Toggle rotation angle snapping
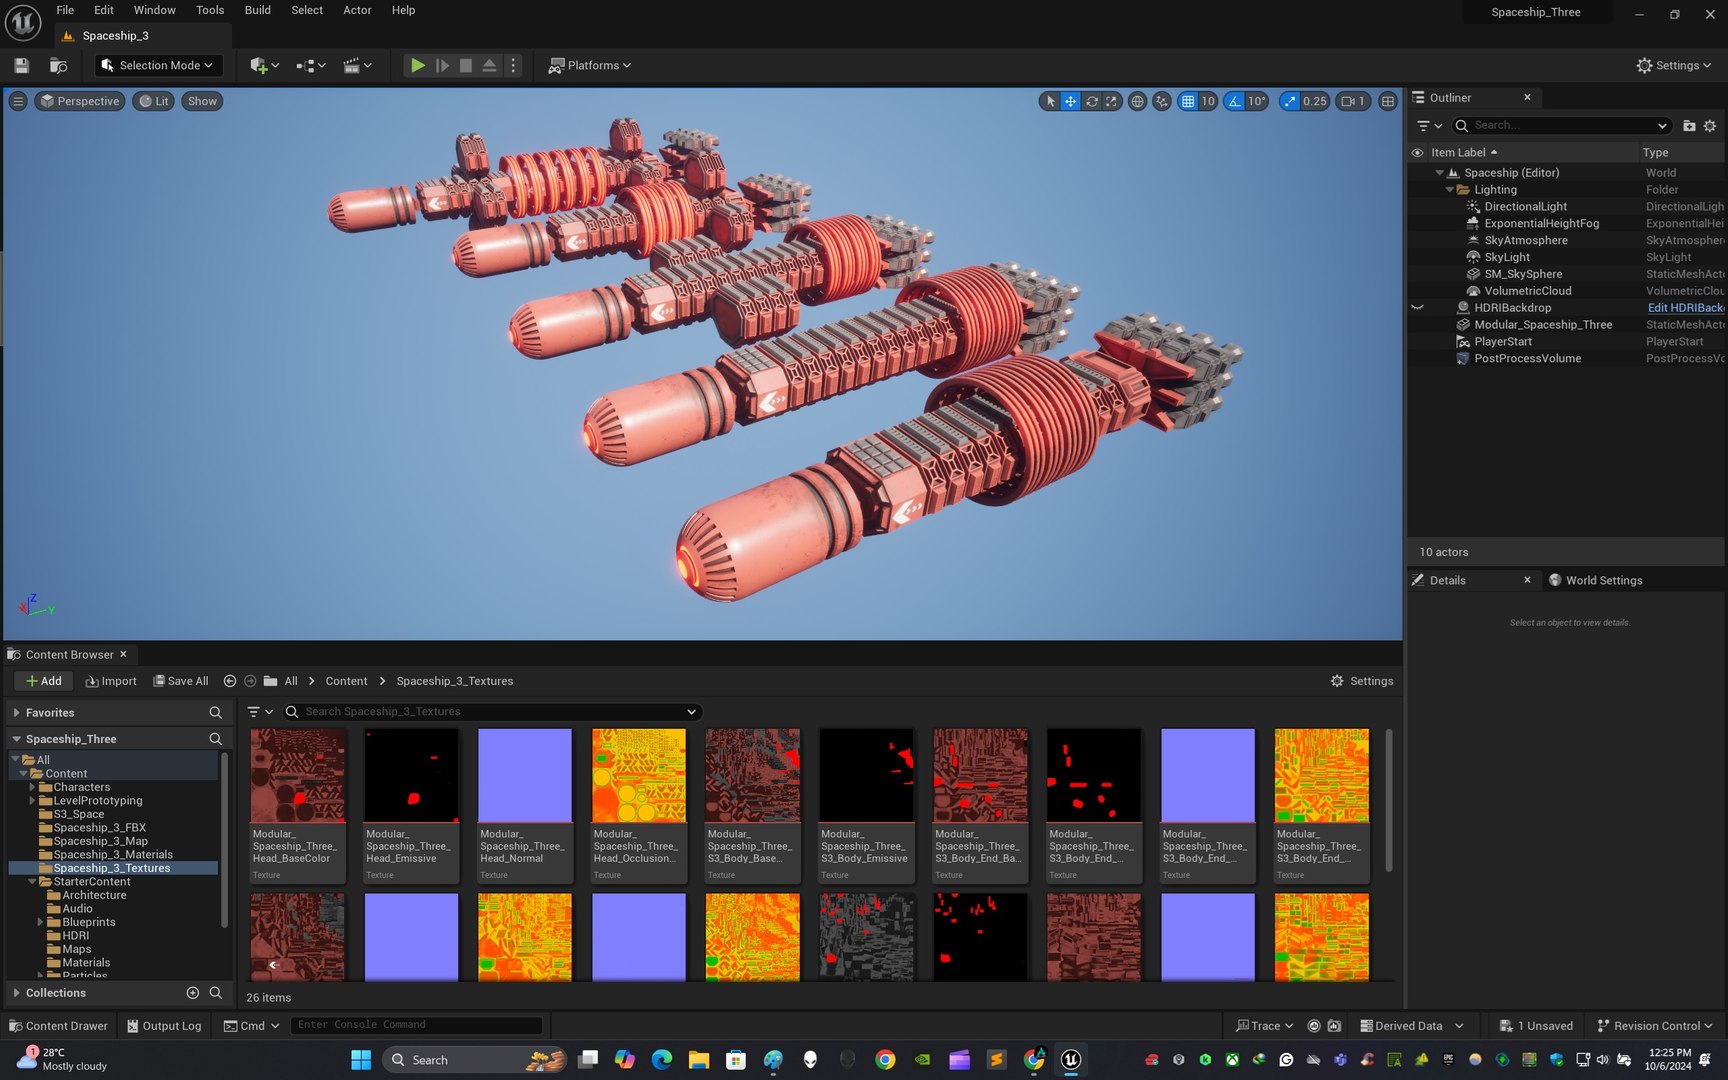 click(1235, 101)
